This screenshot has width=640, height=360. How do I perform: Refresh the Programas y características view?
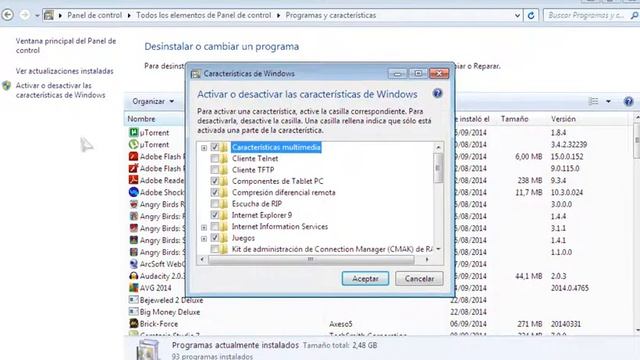(x=531, y=16)
